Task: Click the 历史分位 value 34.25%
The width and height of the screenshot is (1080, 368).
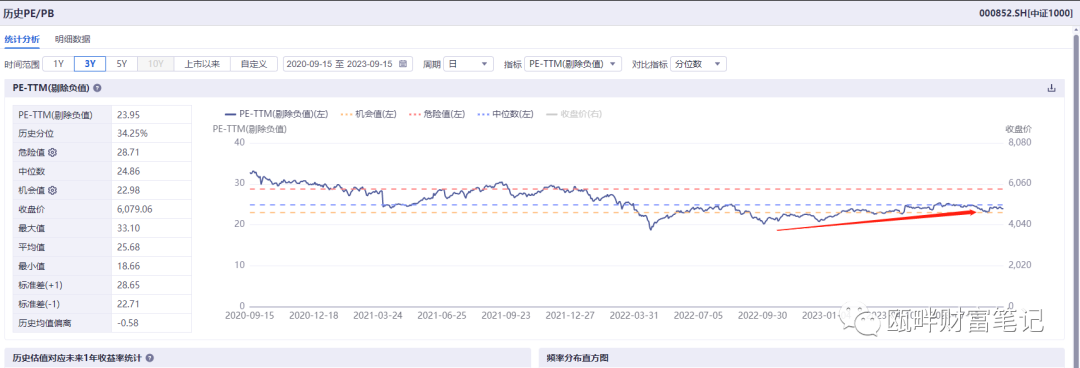Action: [132, 133]
